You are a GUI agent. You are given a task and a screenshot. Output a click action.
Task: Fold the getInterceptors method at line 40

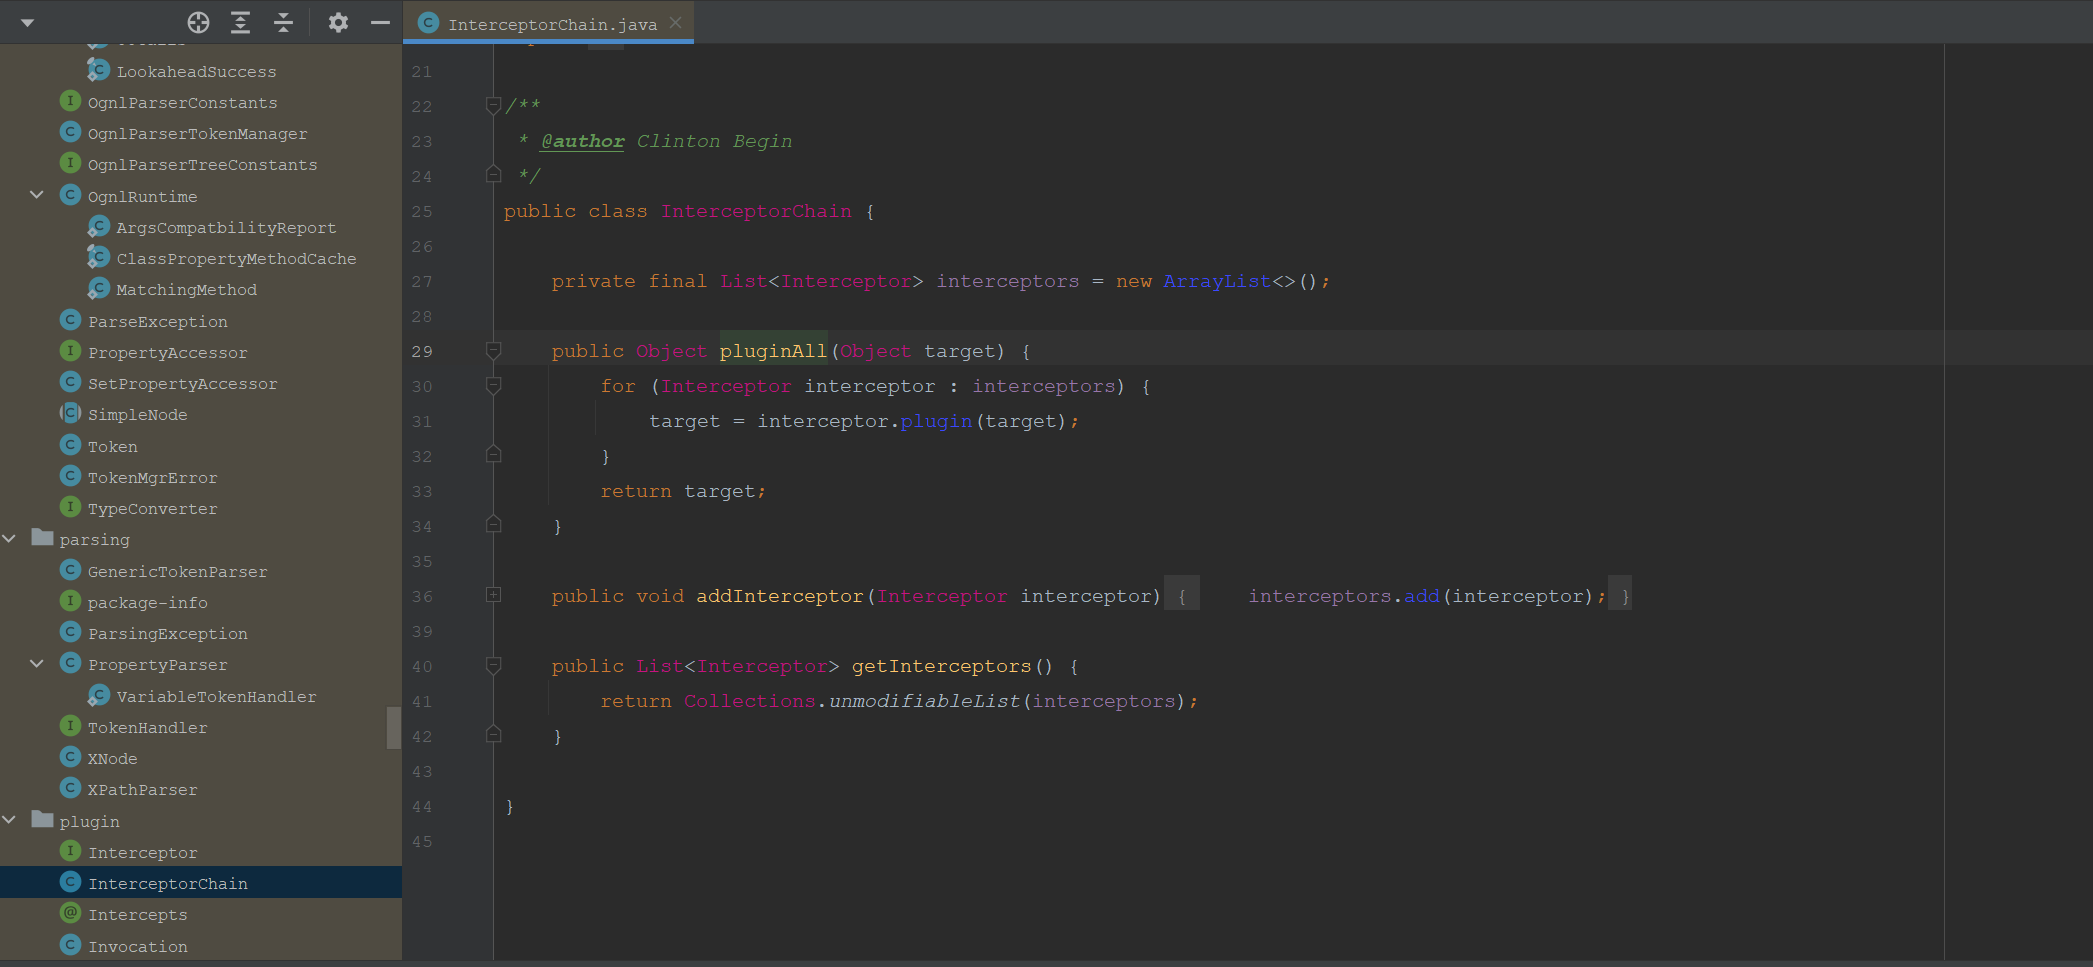pyautogui.click(x=493, y=665)
